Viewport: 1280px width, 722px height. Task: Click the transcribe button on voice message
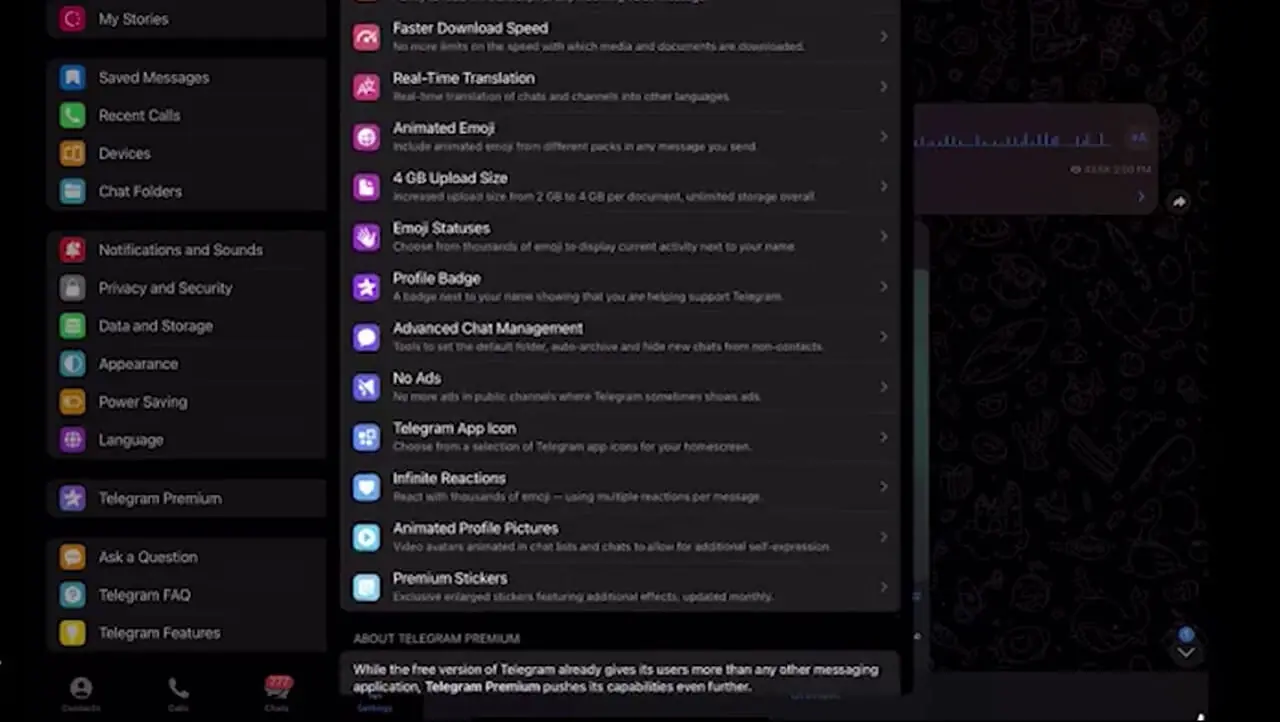1138,138
